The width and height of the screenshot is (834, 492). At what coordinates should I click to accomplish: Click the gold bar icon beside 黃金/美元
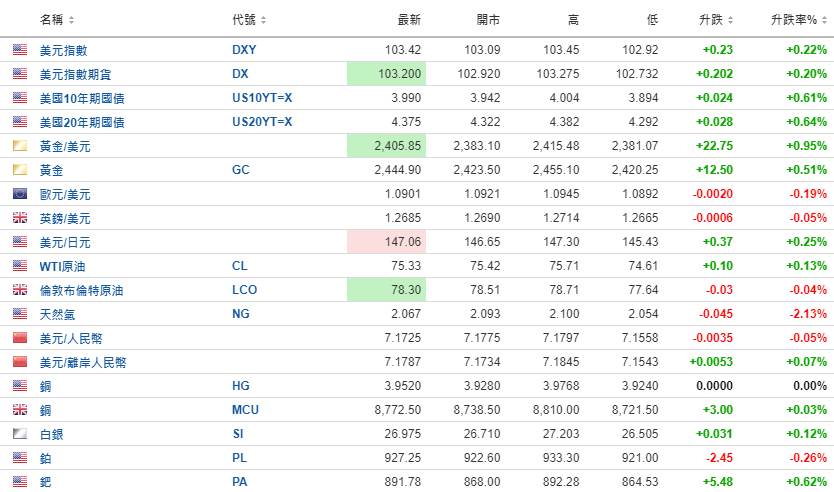click(20, 146)
